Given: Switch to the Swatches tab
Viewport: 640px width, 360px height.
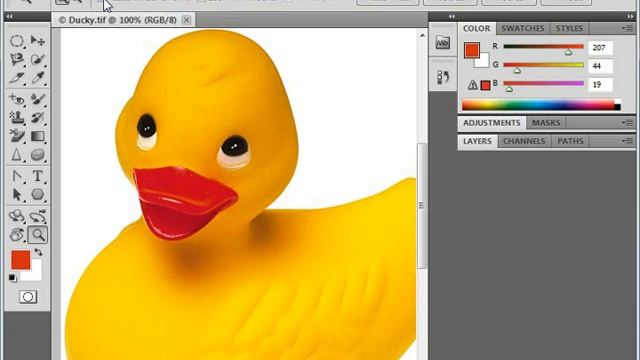Looking at the screenshot, I should 522,29.
